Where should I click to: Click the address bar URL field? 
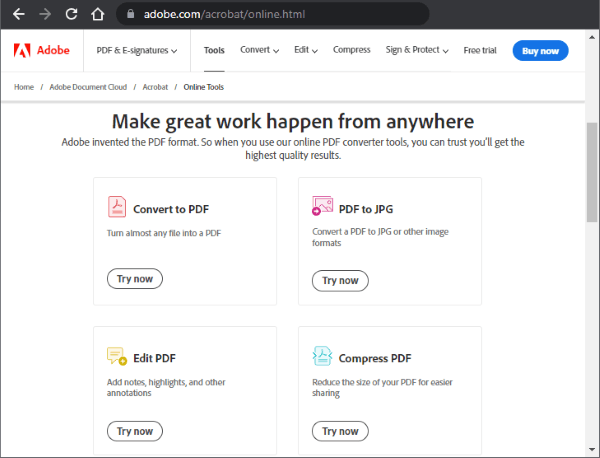coord(272,14)
